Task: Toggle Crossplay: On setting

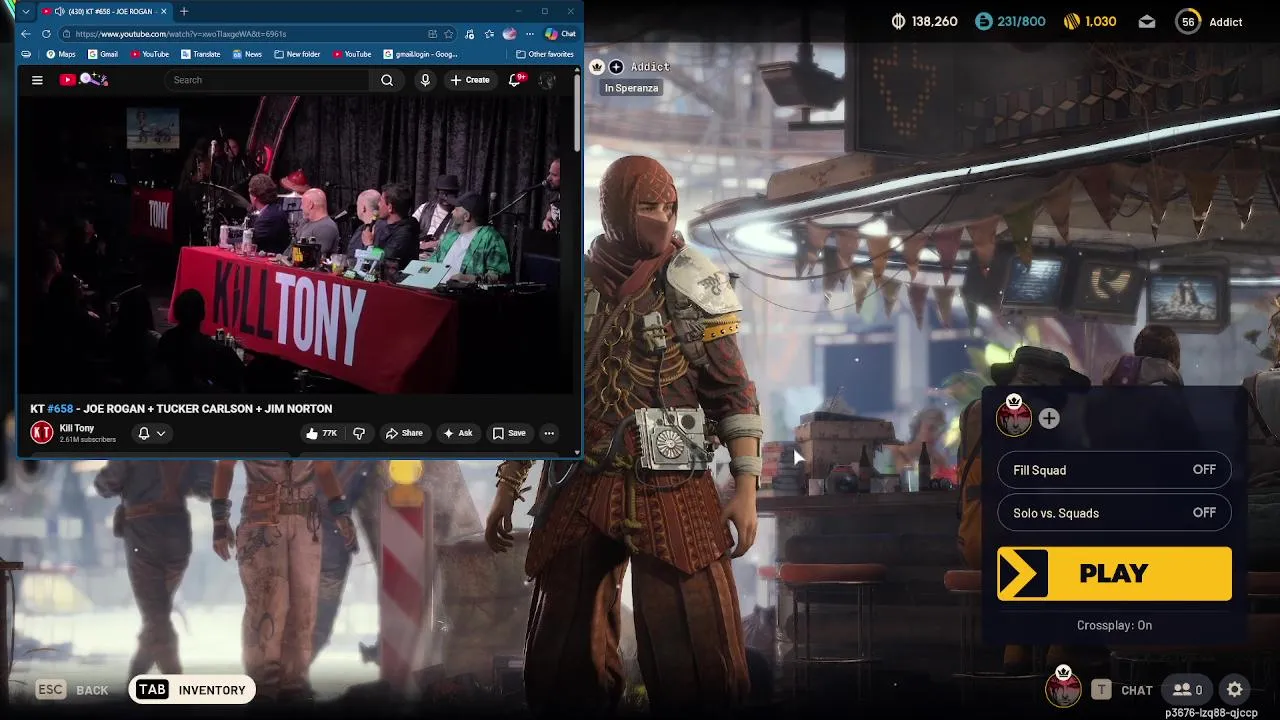Action: (x=1114, y=625)
